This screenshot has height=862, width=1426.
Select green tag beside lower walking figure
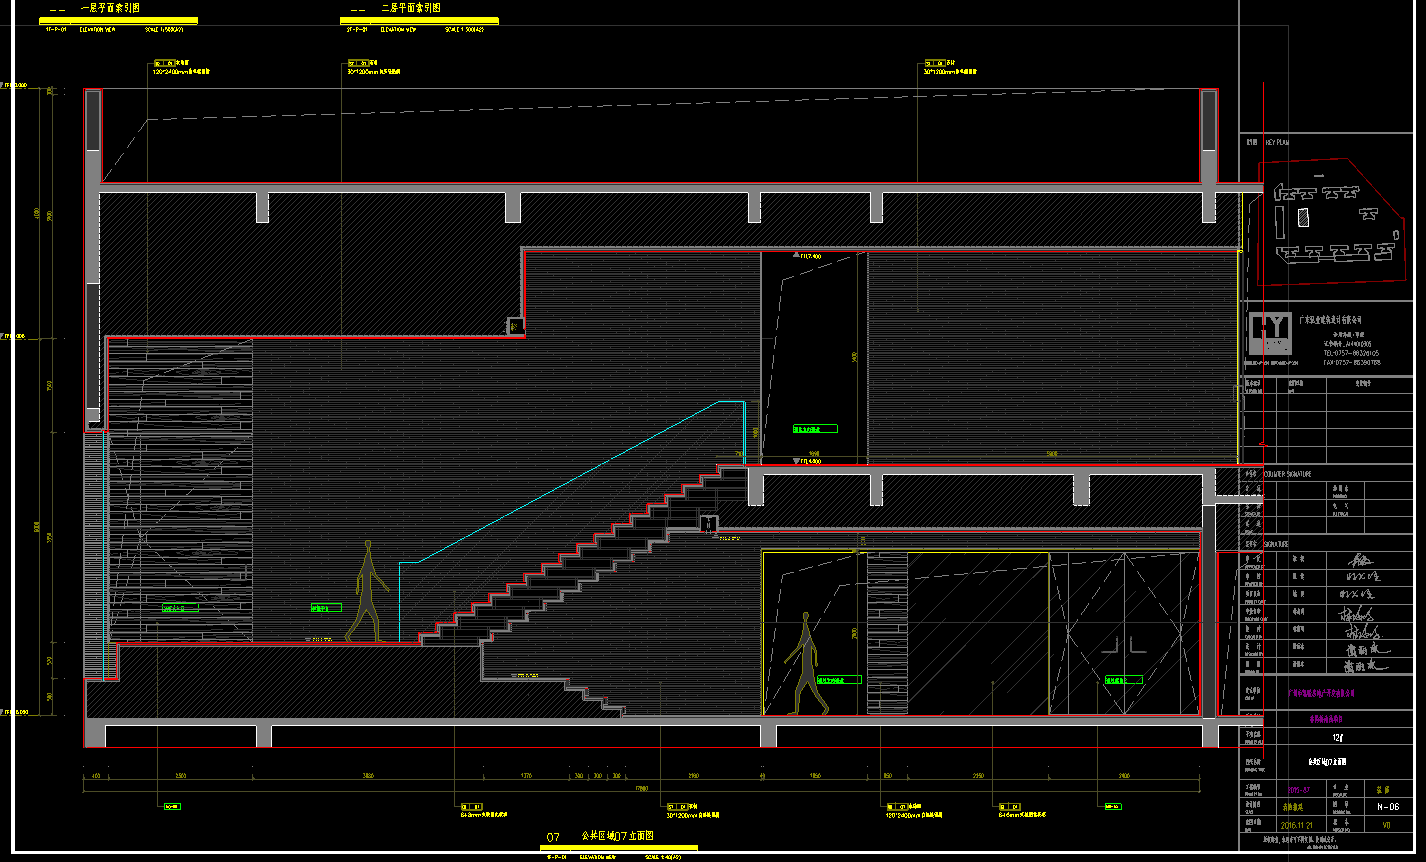click(x=839, y=680)
